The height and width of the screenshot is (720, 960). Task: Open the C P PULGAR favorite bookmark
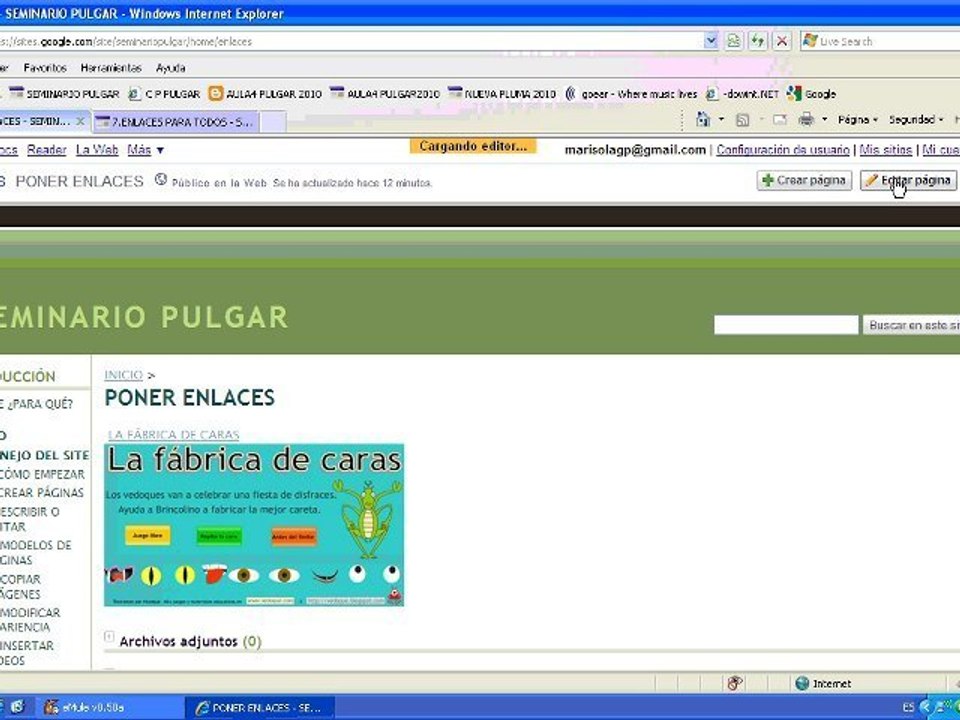164,94
